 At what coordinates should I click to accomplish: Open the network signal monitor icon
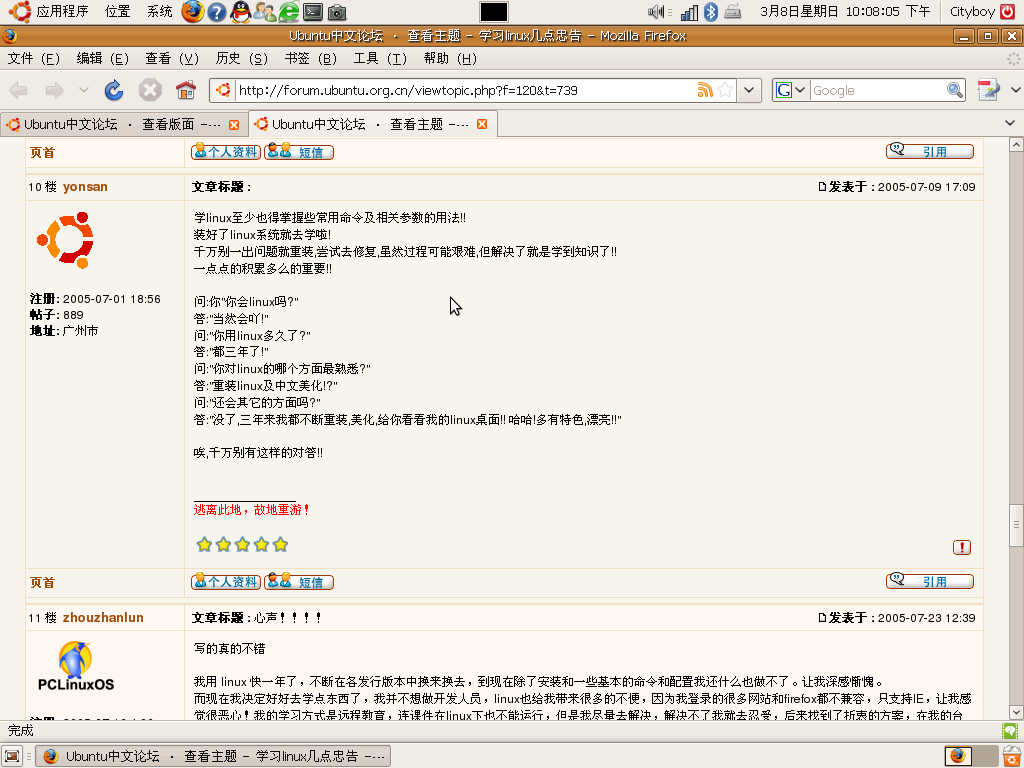click(x=689, y=12)
